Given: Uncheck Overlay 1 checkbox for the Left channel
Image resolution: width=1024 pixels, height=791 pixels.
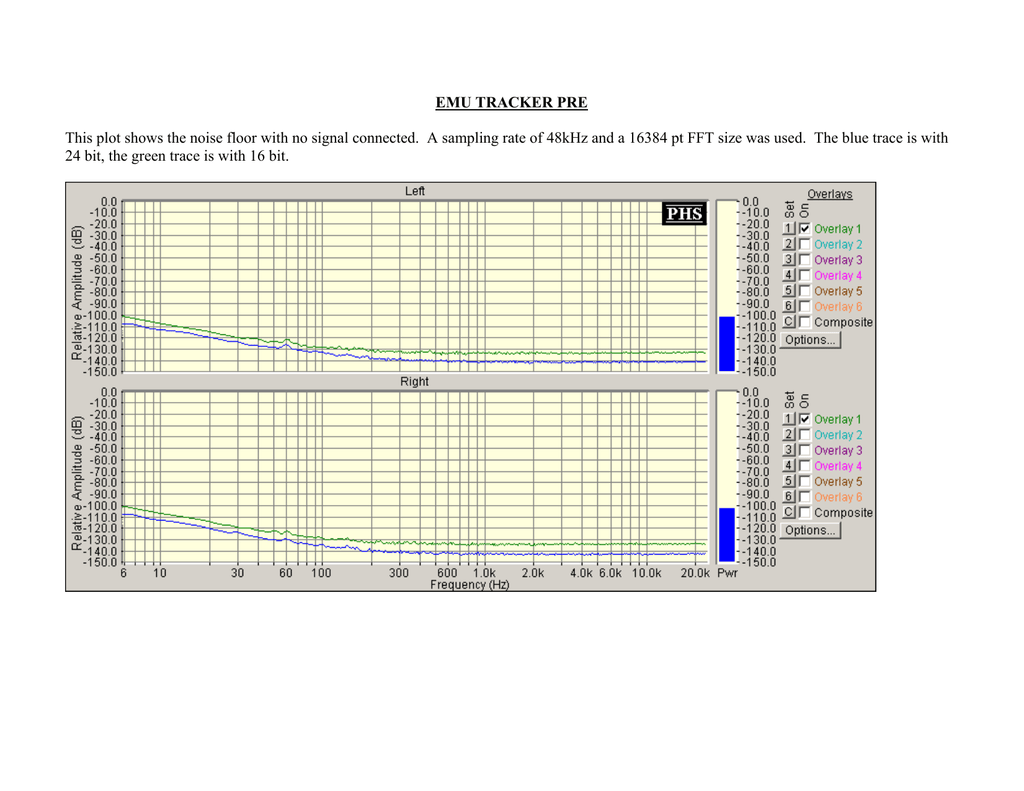Looking at the screenshot, I should point(805,229).
